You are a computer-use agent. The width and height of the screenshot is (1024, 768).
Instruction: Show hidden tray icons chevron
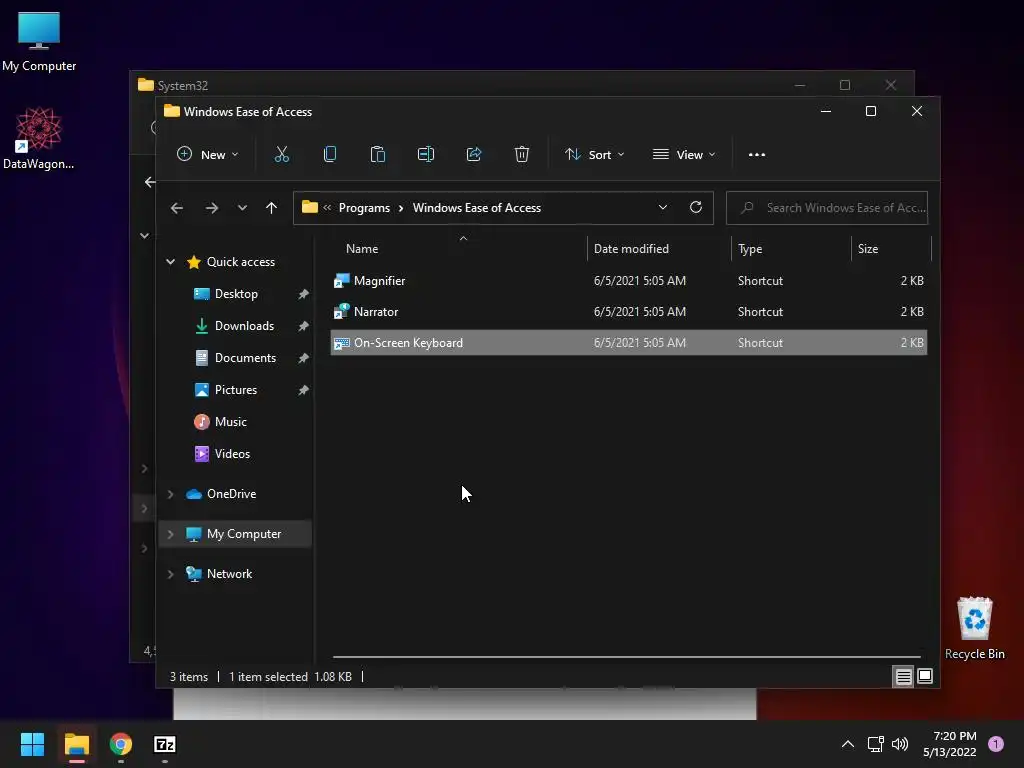point(848,744)
